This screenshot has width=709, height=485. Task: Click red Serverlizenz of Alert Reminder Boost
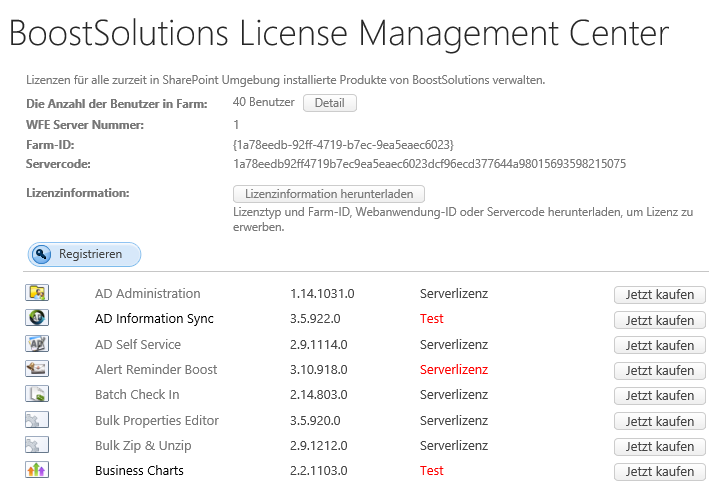[x=454, y=369]
